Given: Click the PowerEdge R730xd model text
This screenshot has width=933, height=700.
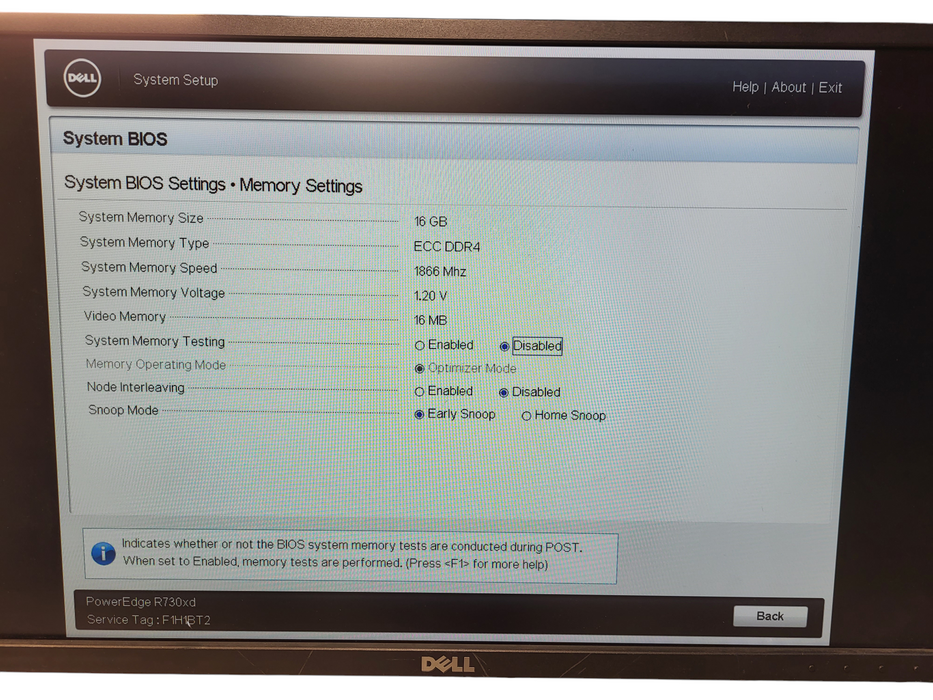Looking at the screenshot, I should (140, 602).
